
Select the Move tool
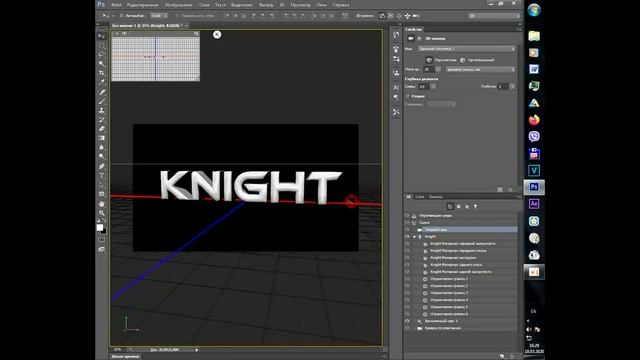pos(102,36)
